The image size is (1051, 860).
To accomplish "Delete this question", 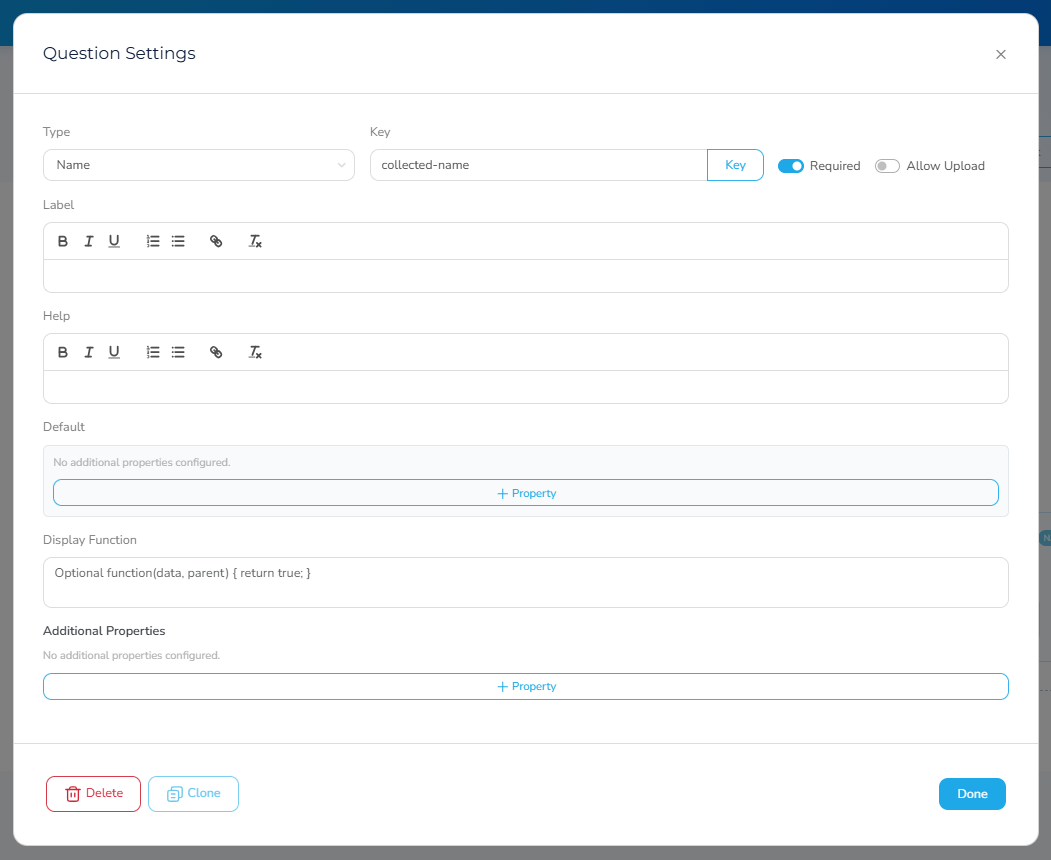I will [x=94, y=794].
